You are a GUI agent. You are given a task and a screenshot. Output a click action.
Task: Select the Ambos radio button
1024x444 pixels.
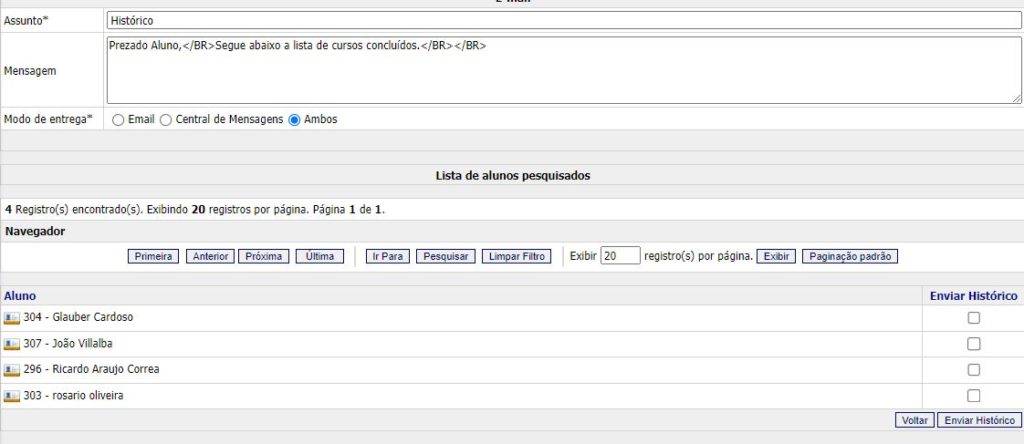click(294, 120)
